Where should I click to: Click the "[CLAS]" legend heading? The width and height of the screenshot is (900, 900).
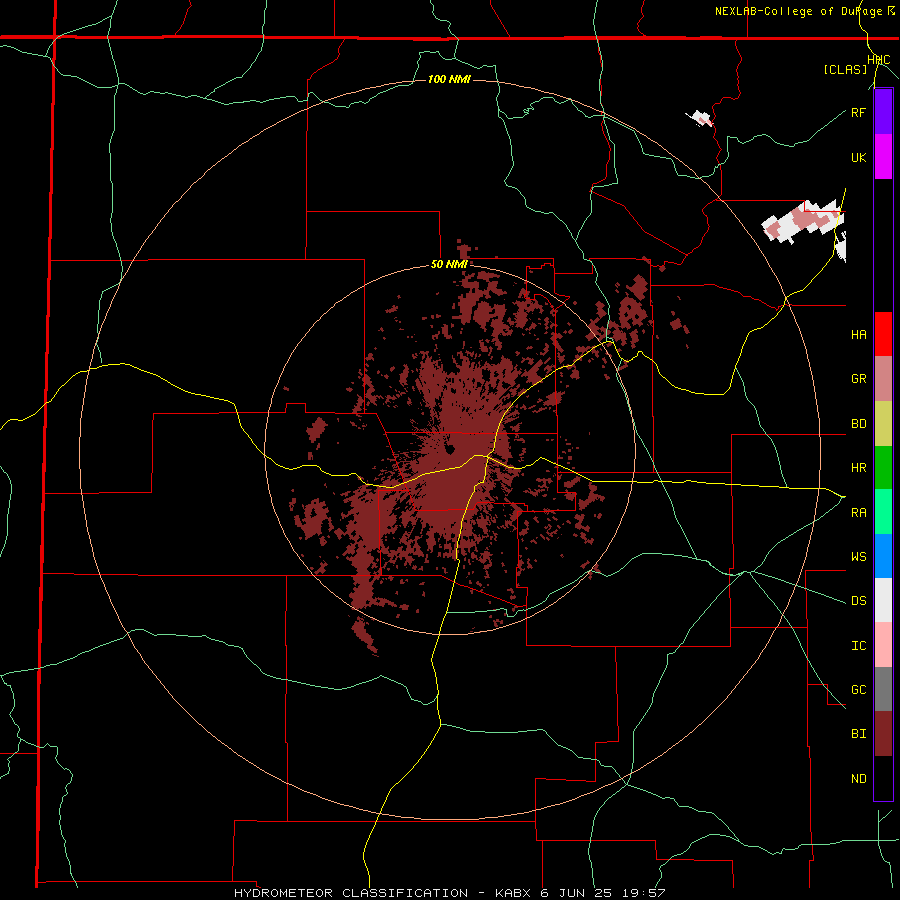[845, 69]
